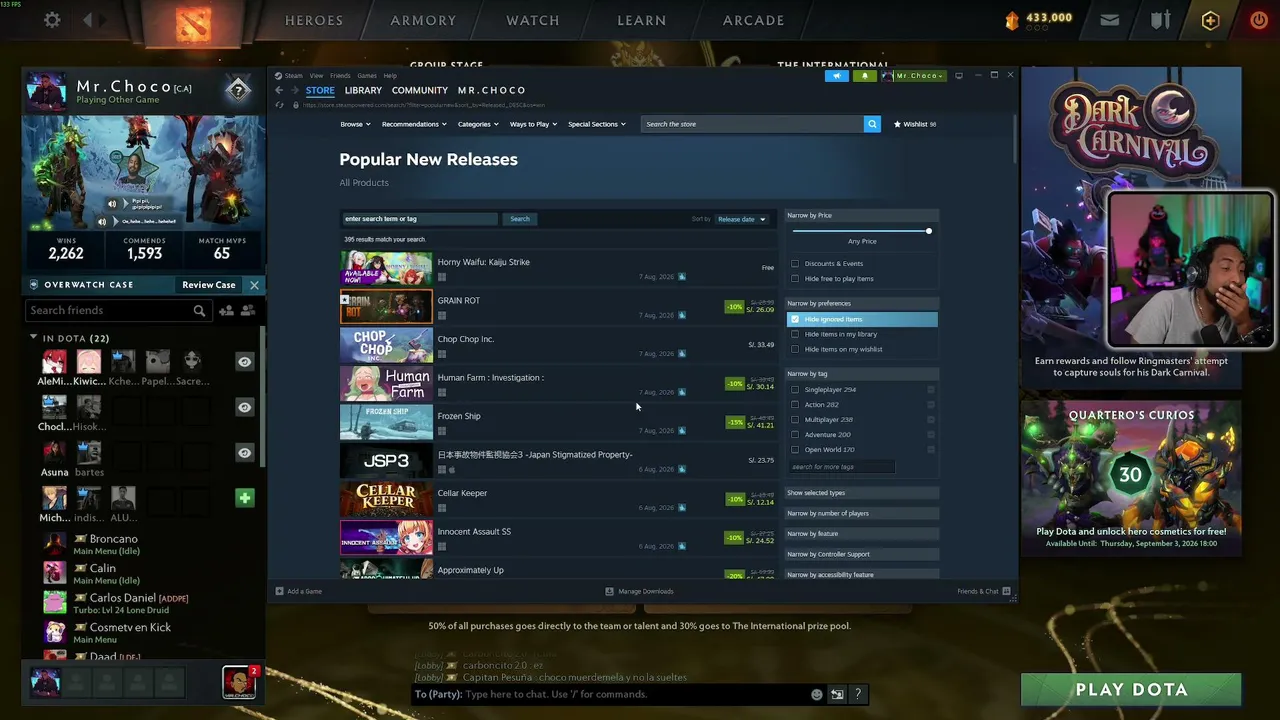This screenshot has height=720, width=1280.
Task: Adjust the Narrow by Price slider handle
Action: [928, 231]
